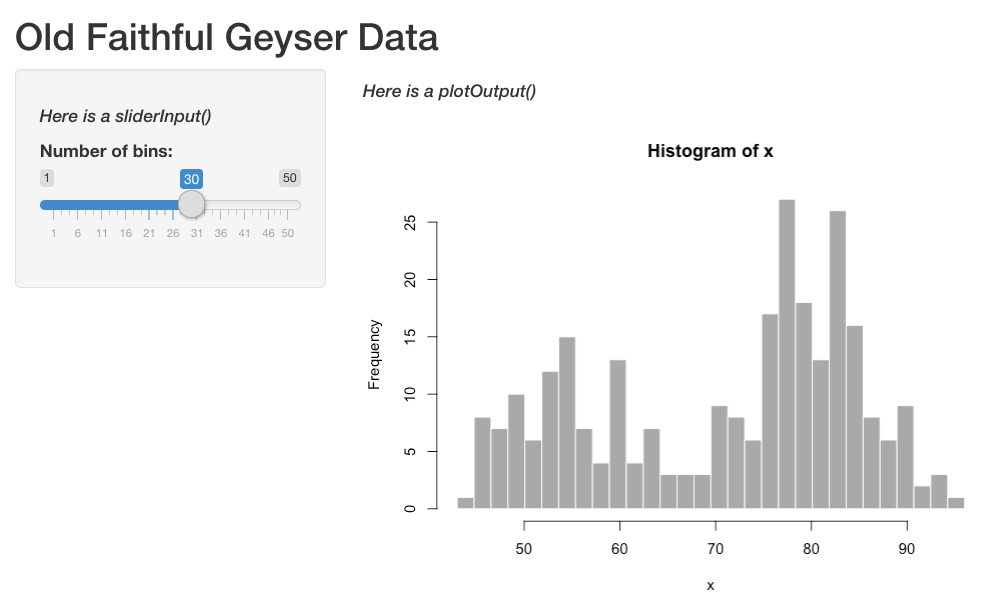Click the maximum value badge showing 50
982x606 pixels.
[289, 178]
